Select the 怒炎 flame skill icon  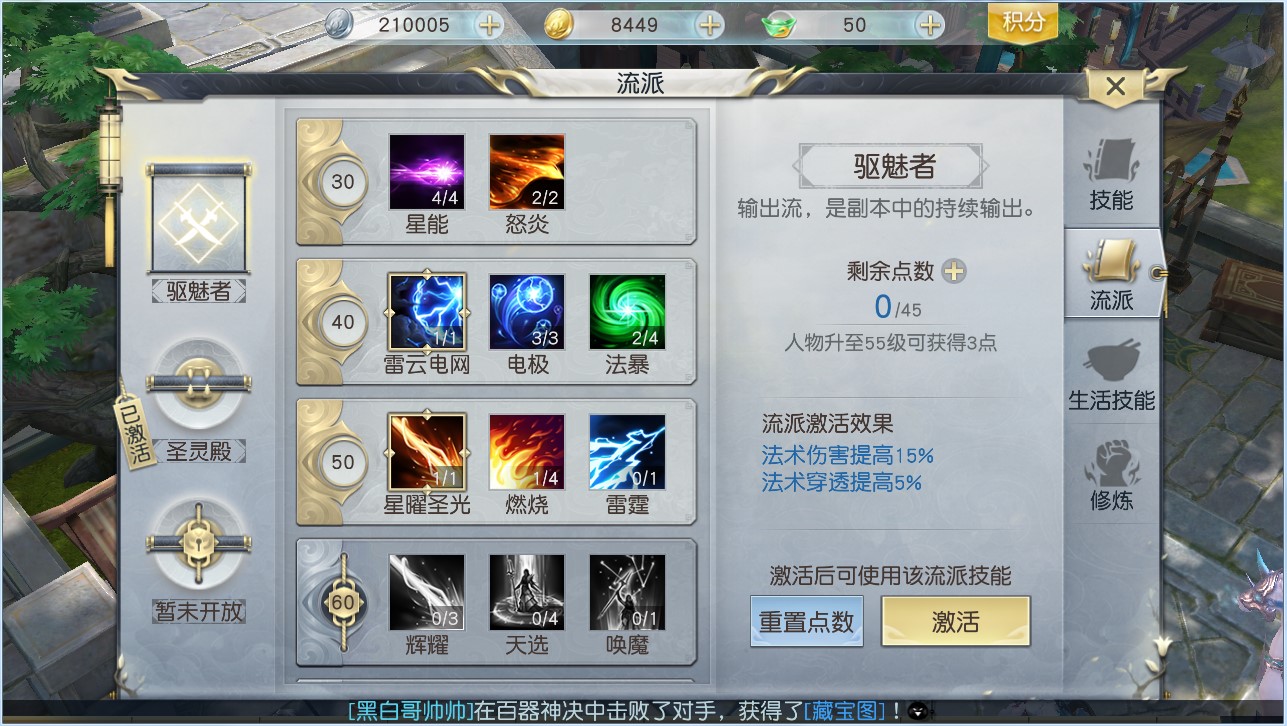click(527, 172)
